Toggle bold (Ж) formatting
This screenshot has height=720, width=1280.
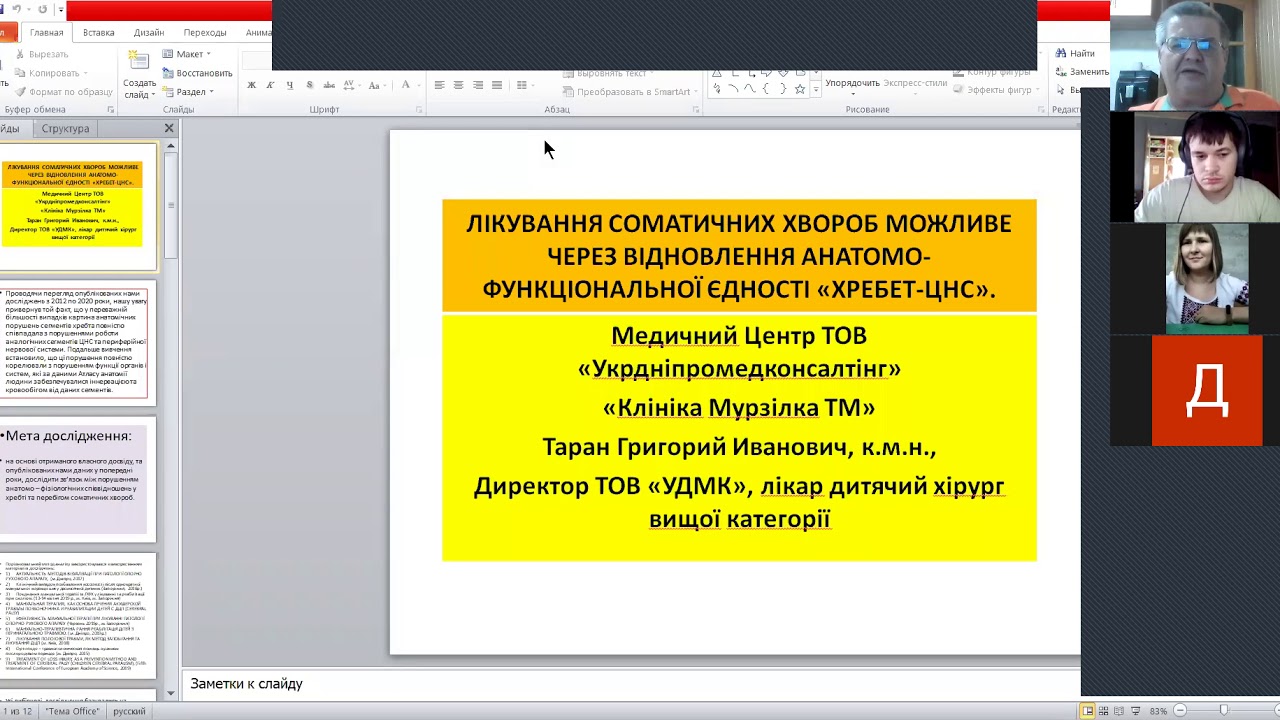pyautogui.click(x=251, y=85)
